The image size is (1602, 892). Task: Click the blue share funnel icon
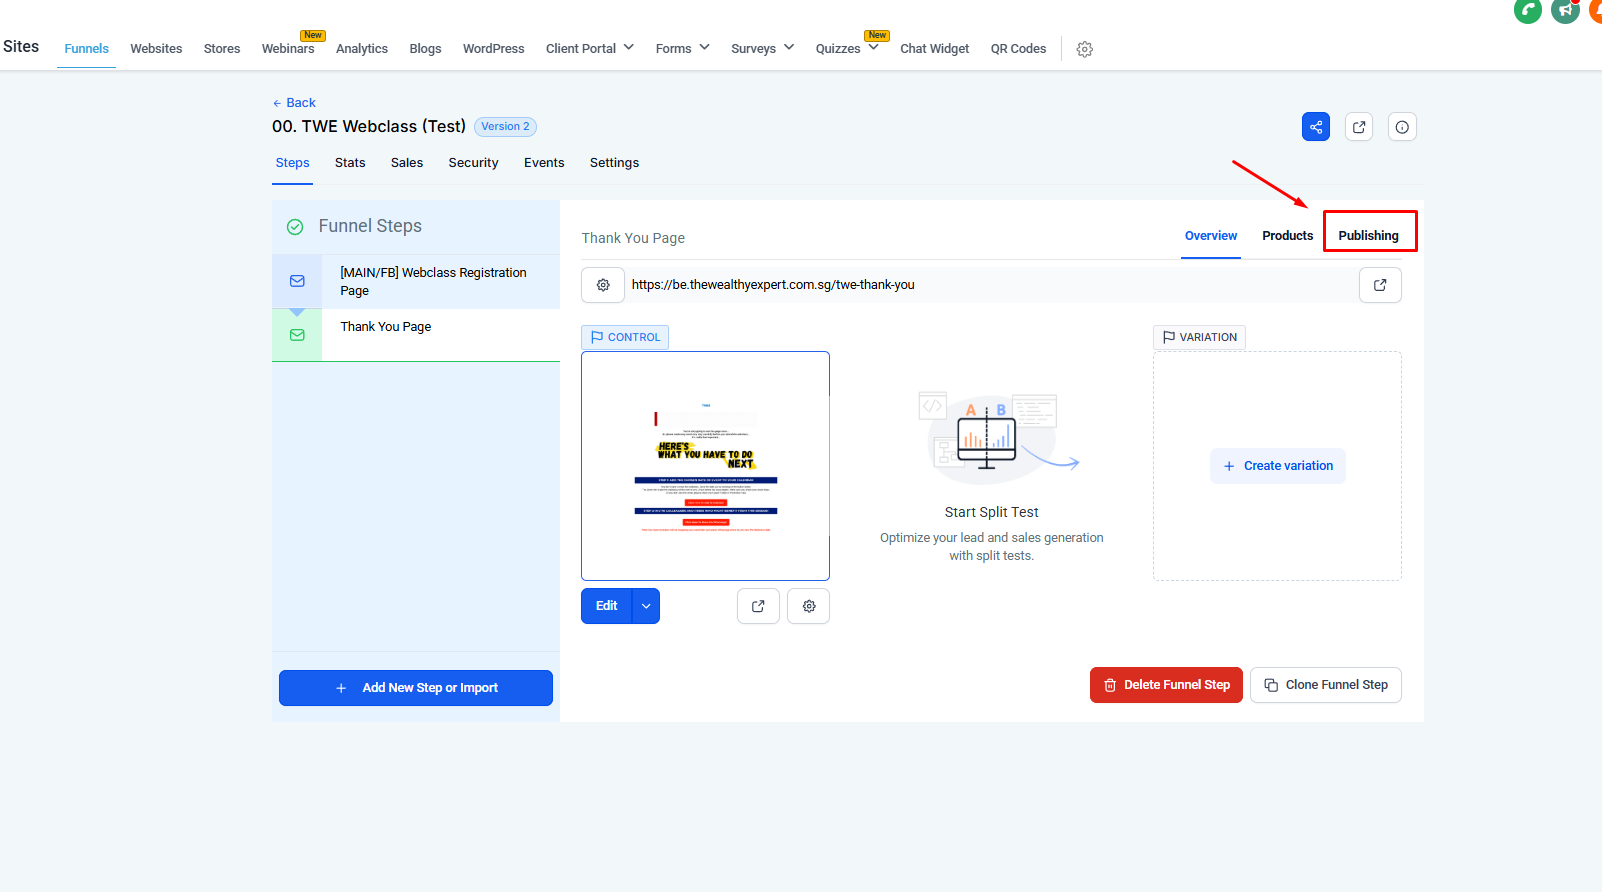(1315, 127)
